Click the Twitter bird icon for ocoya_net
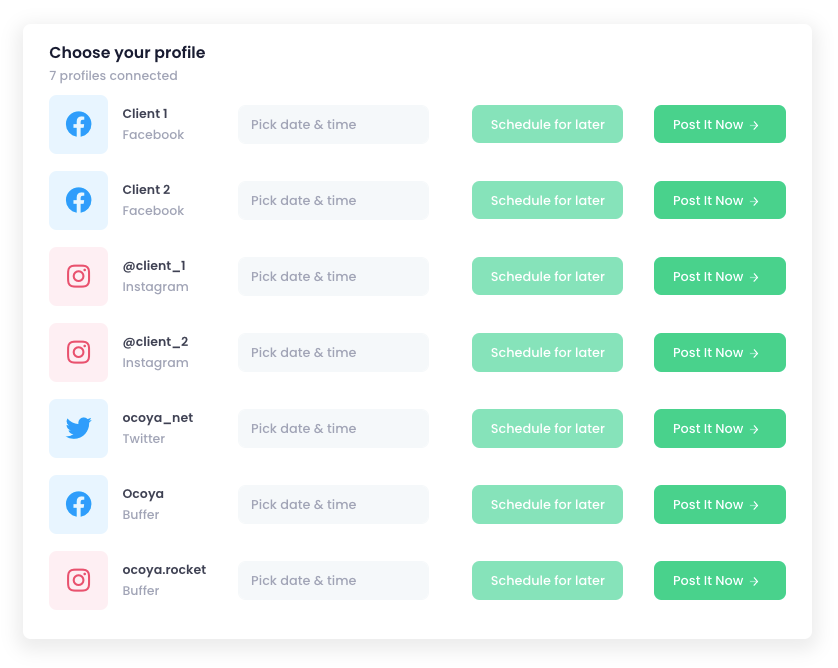The width and height of the screenshot is (838, 668). coord(79,428)
